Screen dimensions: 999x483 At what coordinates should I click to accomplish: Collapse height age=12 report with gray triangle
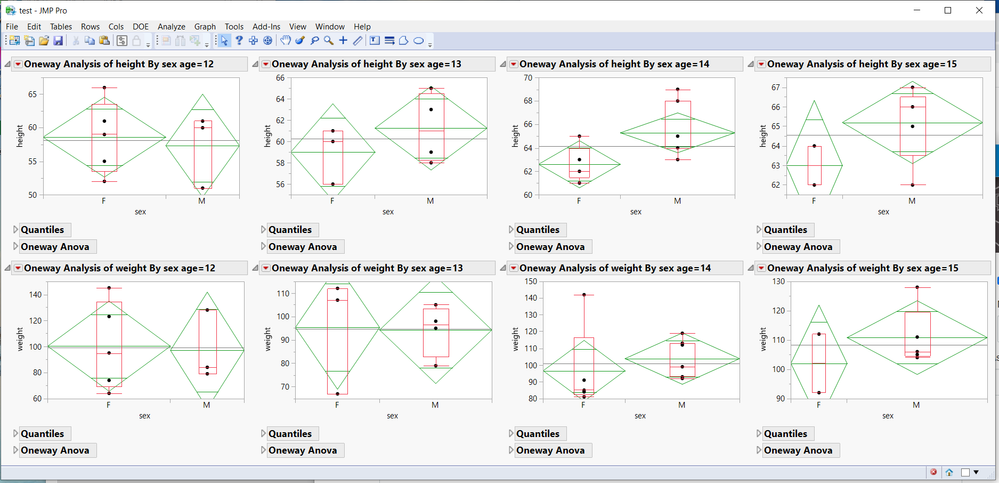tap(7, 65)
